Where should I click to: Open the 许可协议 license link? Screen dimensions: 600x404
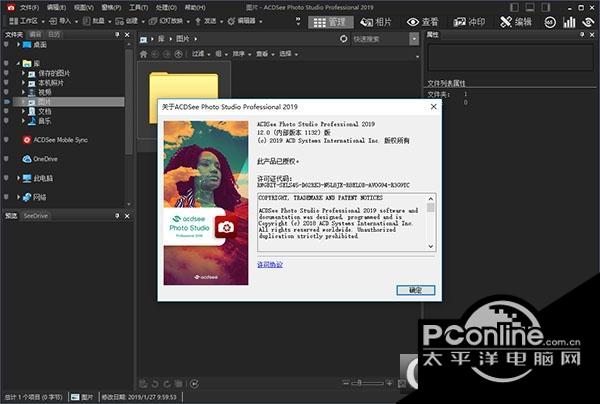270,265
